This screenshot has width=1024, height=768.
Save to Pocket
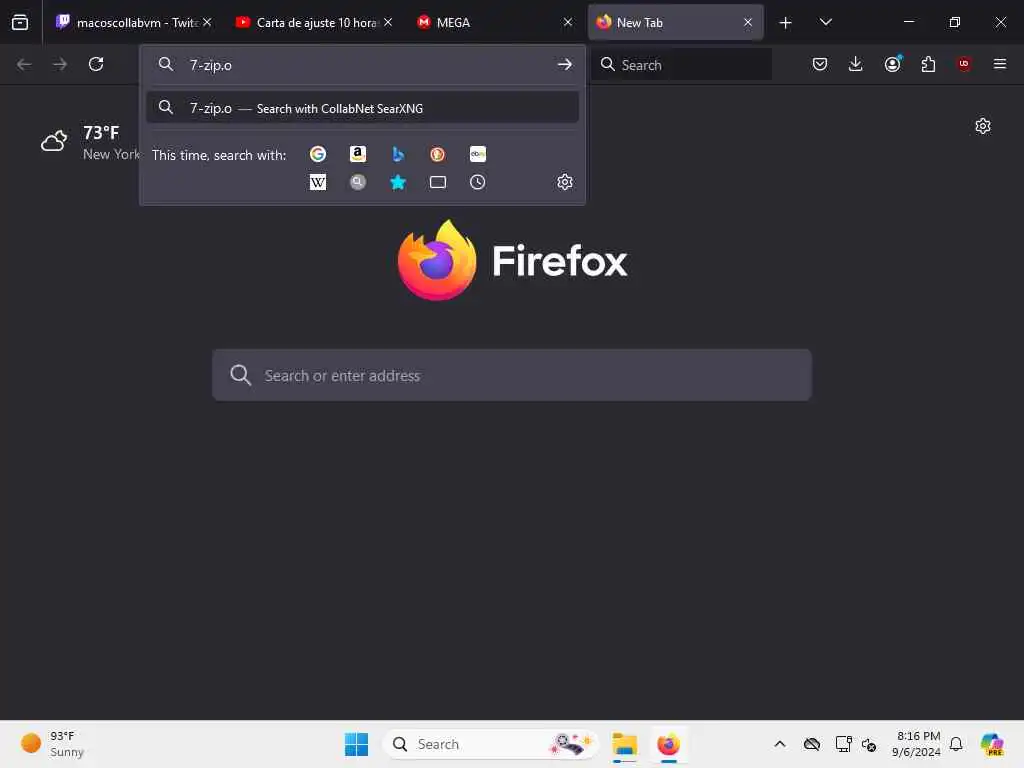point(820,64)
